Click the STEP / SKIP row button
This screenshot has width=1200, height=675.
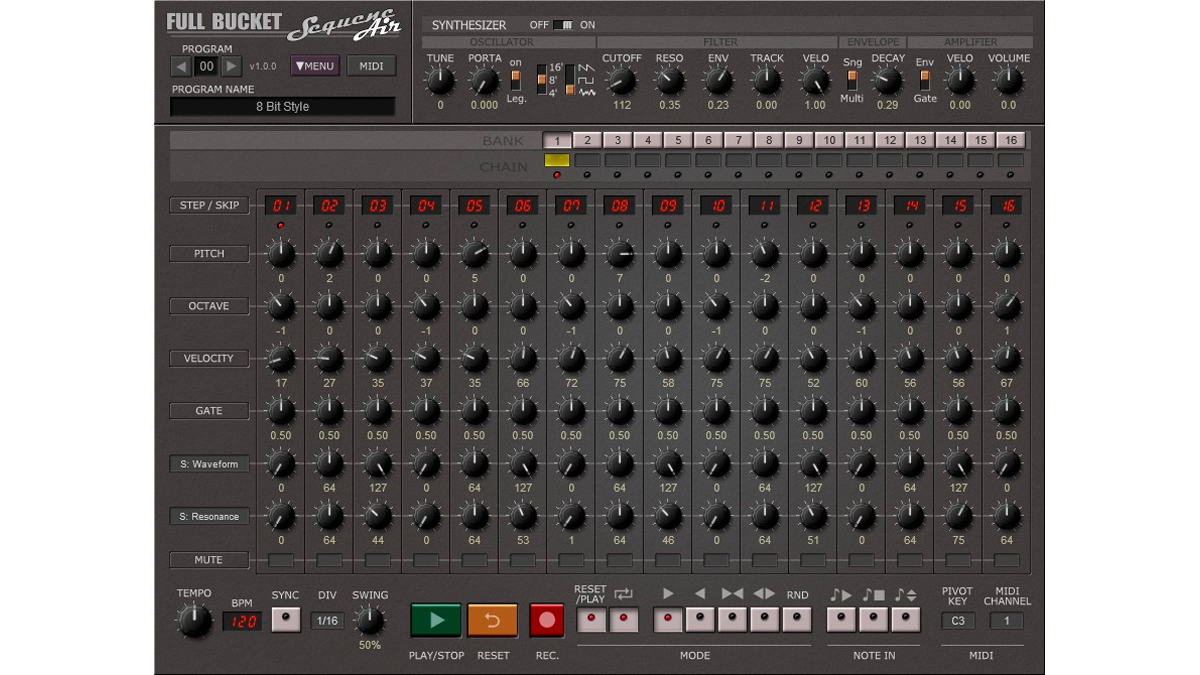click(209, 205)
